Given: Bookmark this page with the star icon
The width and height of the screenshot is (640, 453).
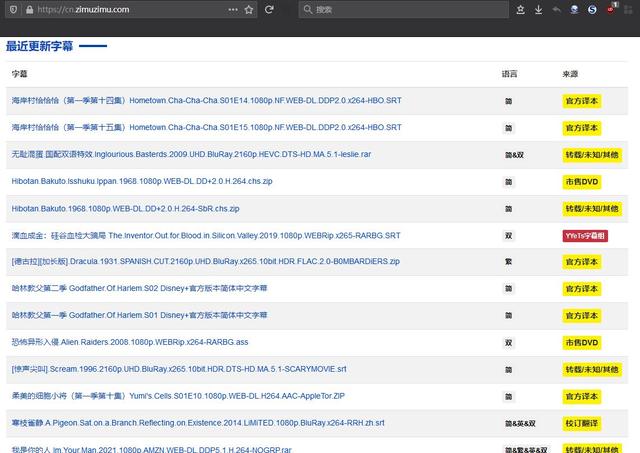Looking at the screenshot, I should point(249,9).
